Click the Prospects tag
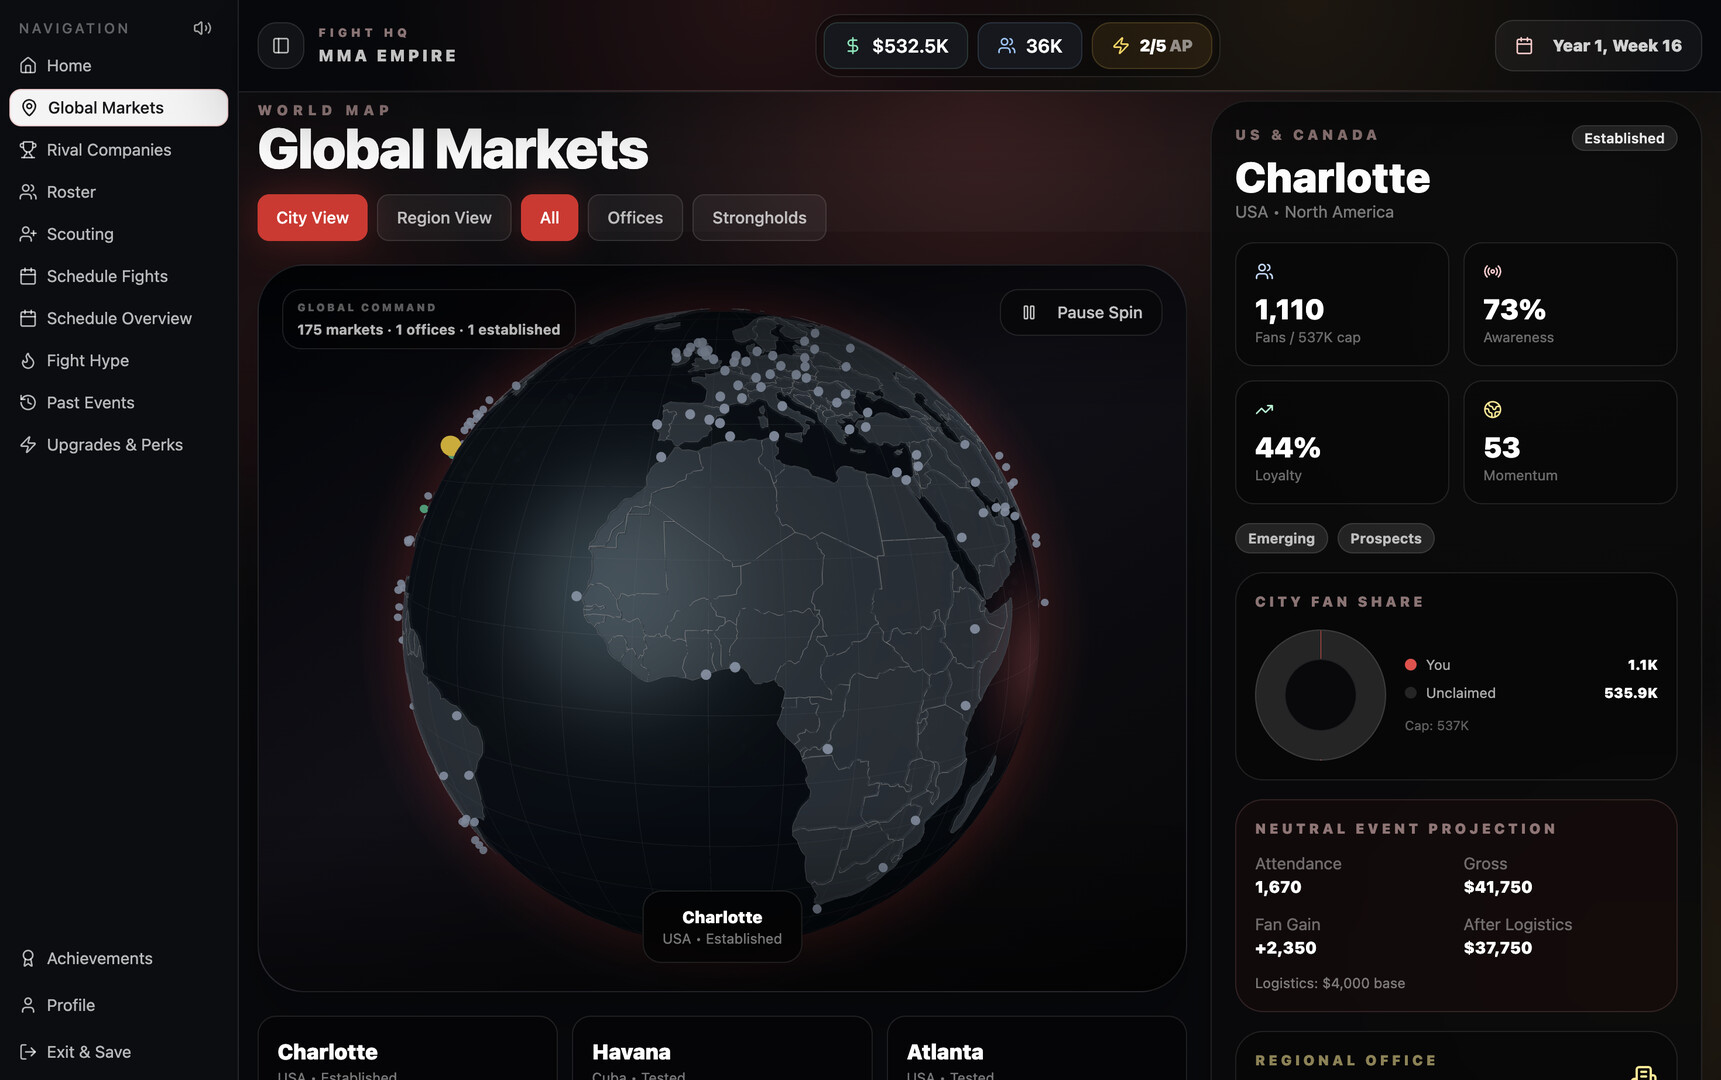This screenshot has width=1721, height=1080. (x=1385, y=538)
